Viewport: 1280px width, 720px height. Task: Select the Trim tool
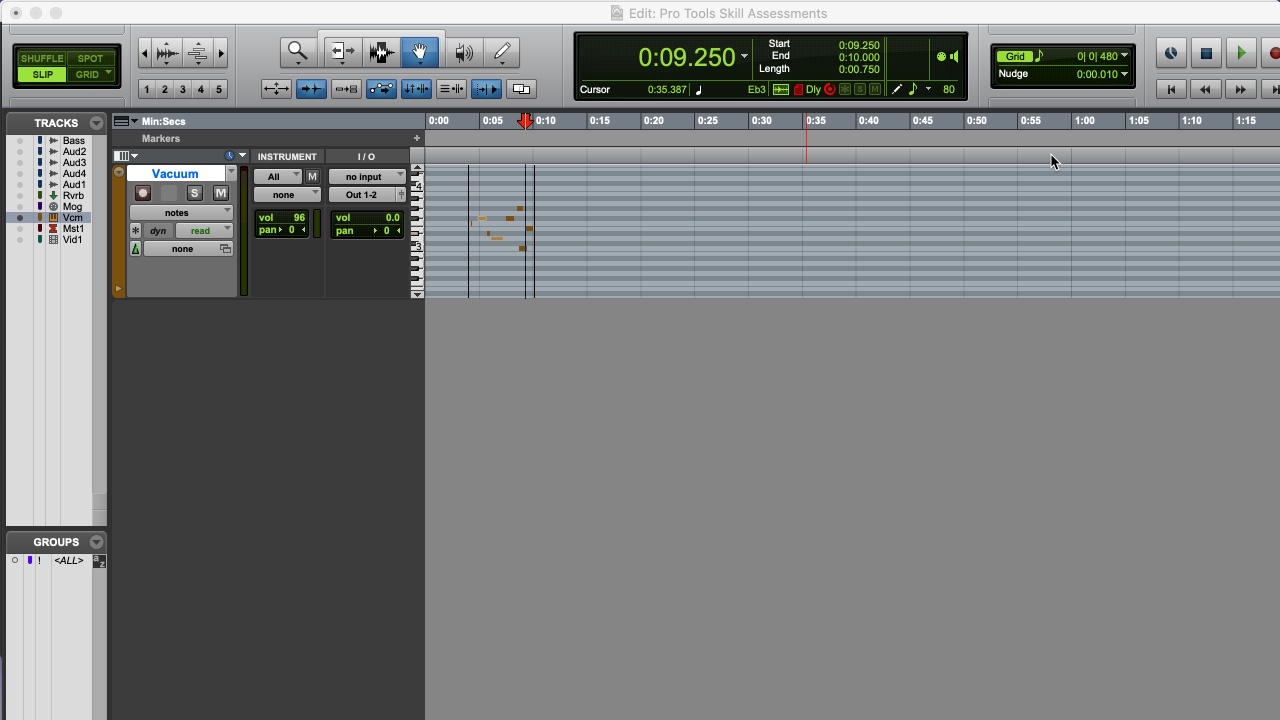[341, 51]
